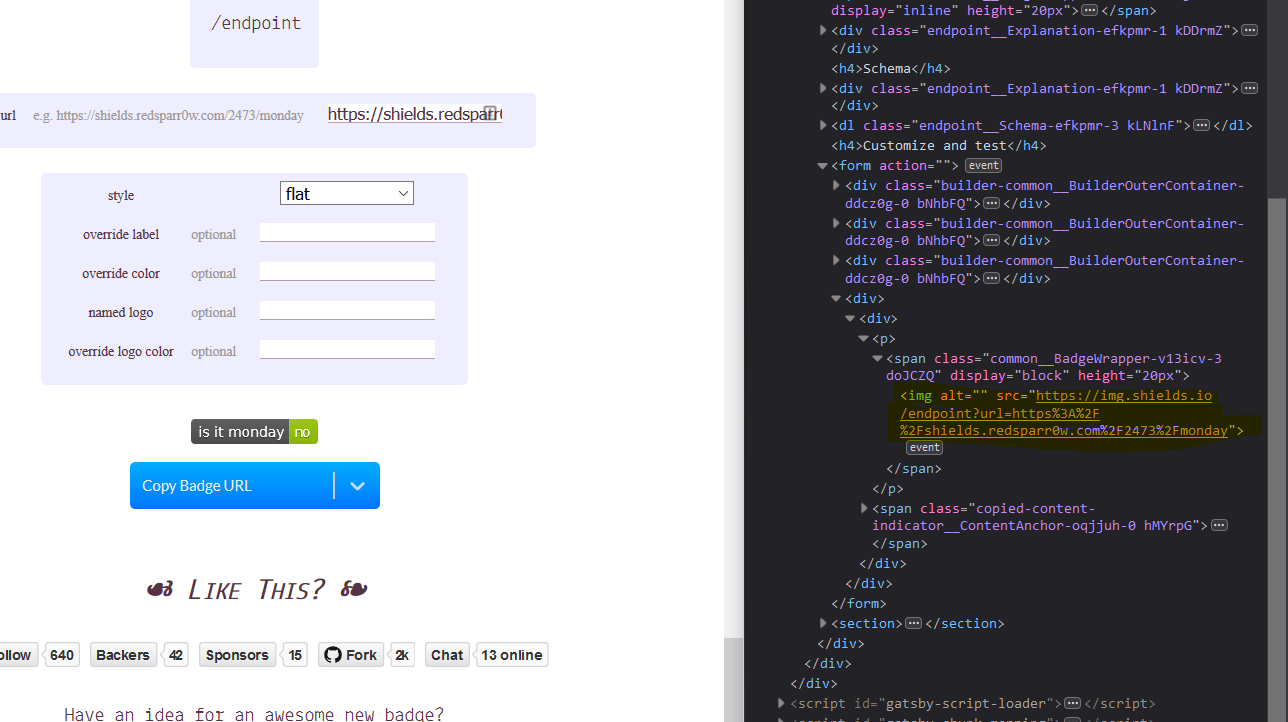Select the h4 Customize and test line
Screen dimensions: 1288x722
939,146
